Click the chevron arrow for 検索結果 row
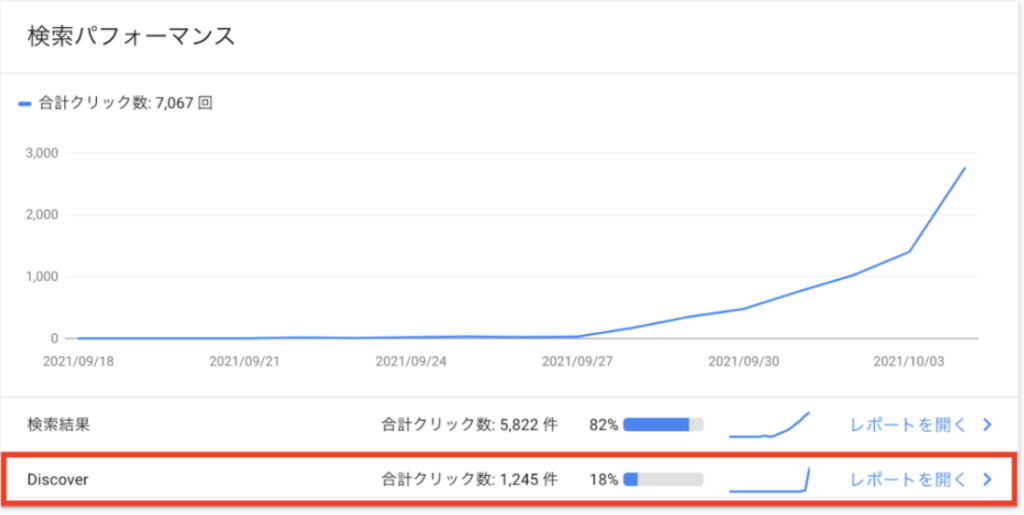1024x515 pixels. (987, 424)
